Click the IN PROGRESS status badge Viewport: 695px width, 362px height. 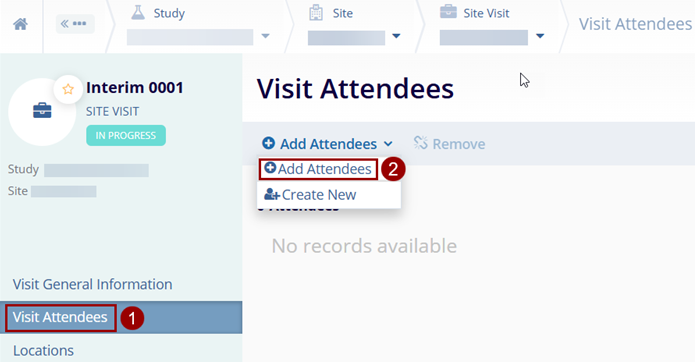coord(126,135)
